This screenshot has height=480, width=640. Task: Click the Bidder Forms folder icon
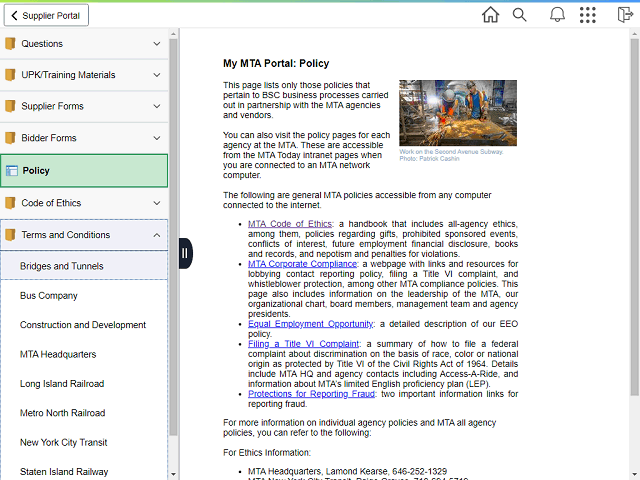tap(10, 138)
